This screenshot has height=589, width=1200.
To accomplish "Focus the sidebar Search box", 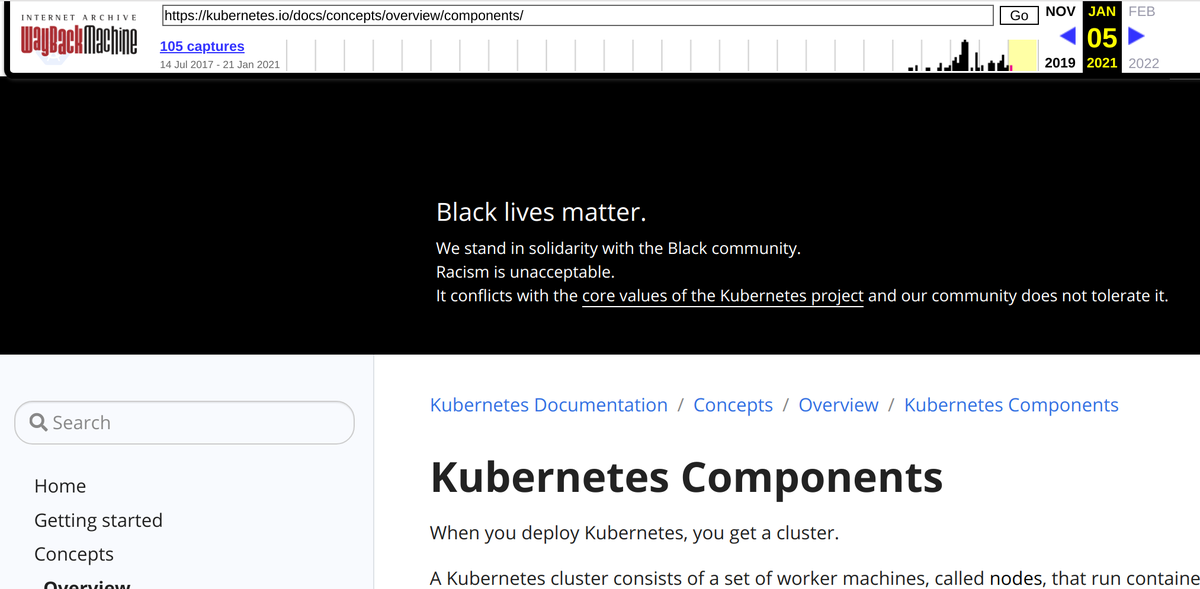I will click(185, 422).
